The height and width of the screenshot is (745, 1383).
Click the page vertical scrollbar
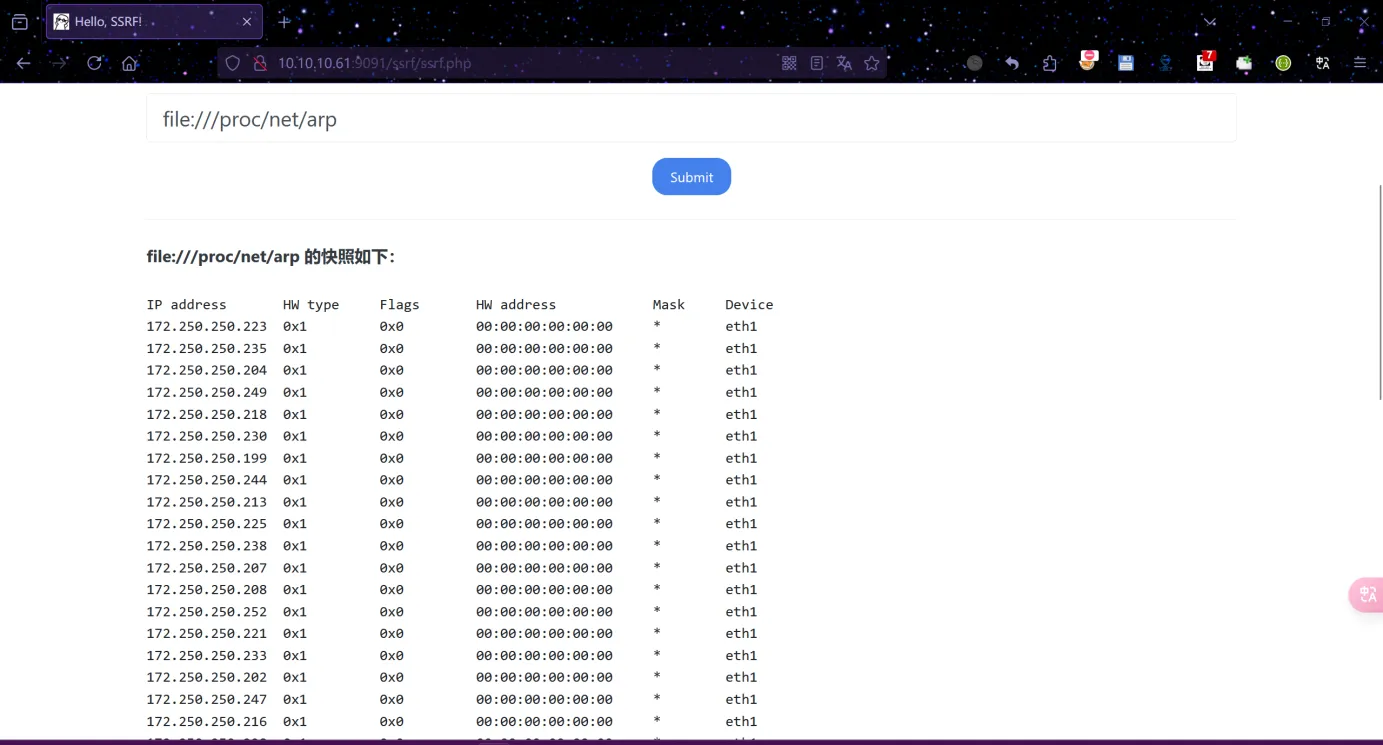pyautogui.click(x=1379, y=292)
